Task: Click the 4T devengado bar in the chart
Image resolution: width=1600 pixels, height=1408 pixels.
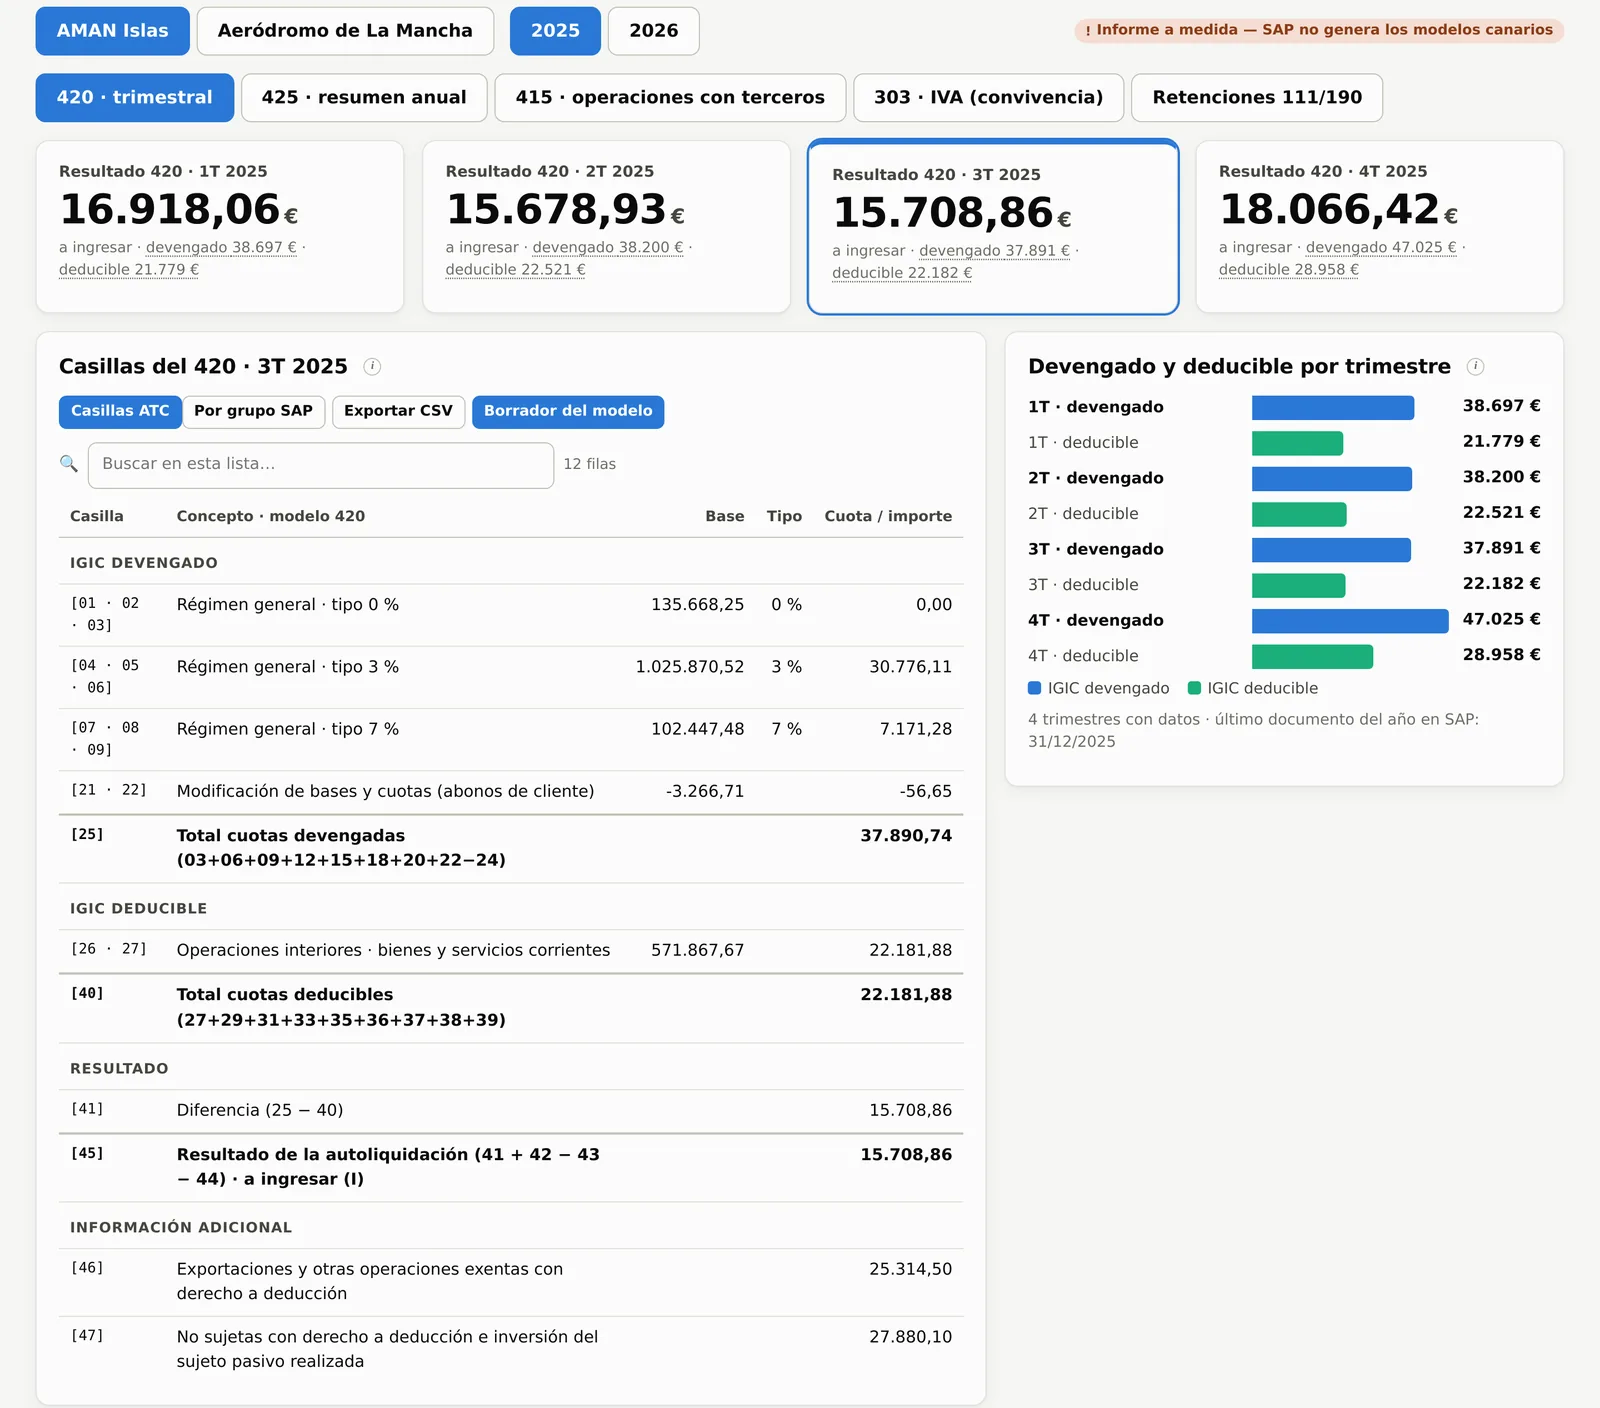Action: [x=1350, y=621]
